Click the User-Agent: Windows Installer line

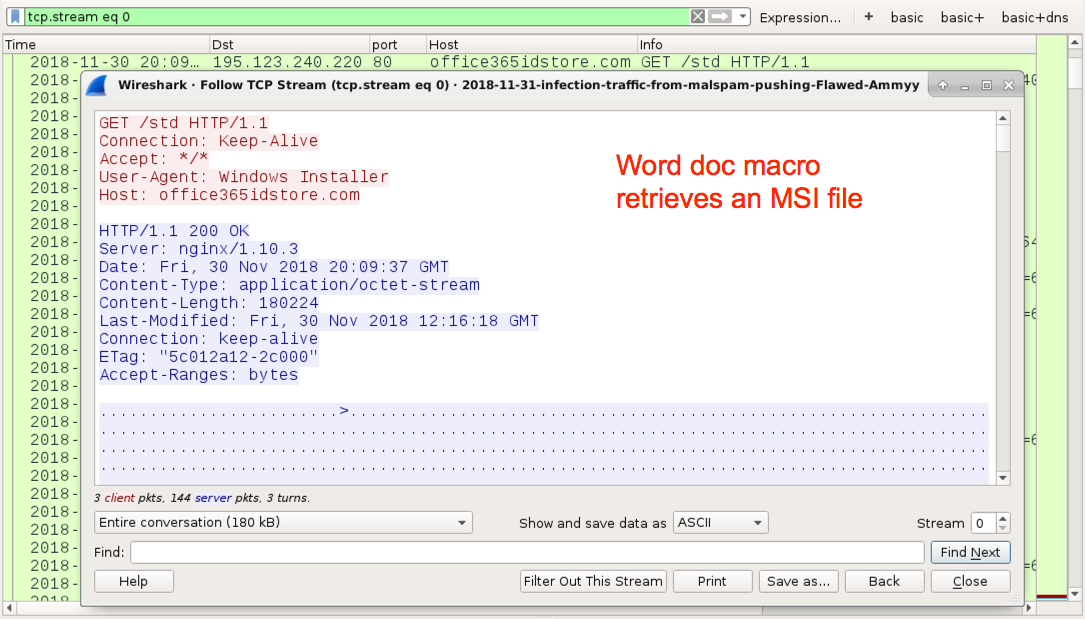[x=244, y=177]
